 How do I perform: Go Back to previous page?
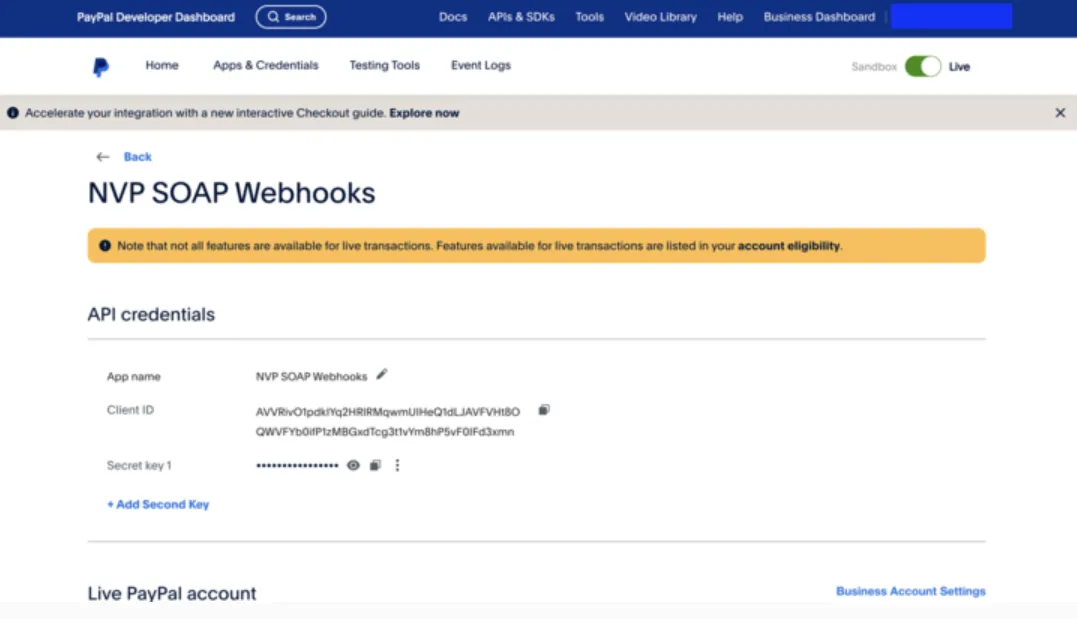coord(137,157)
